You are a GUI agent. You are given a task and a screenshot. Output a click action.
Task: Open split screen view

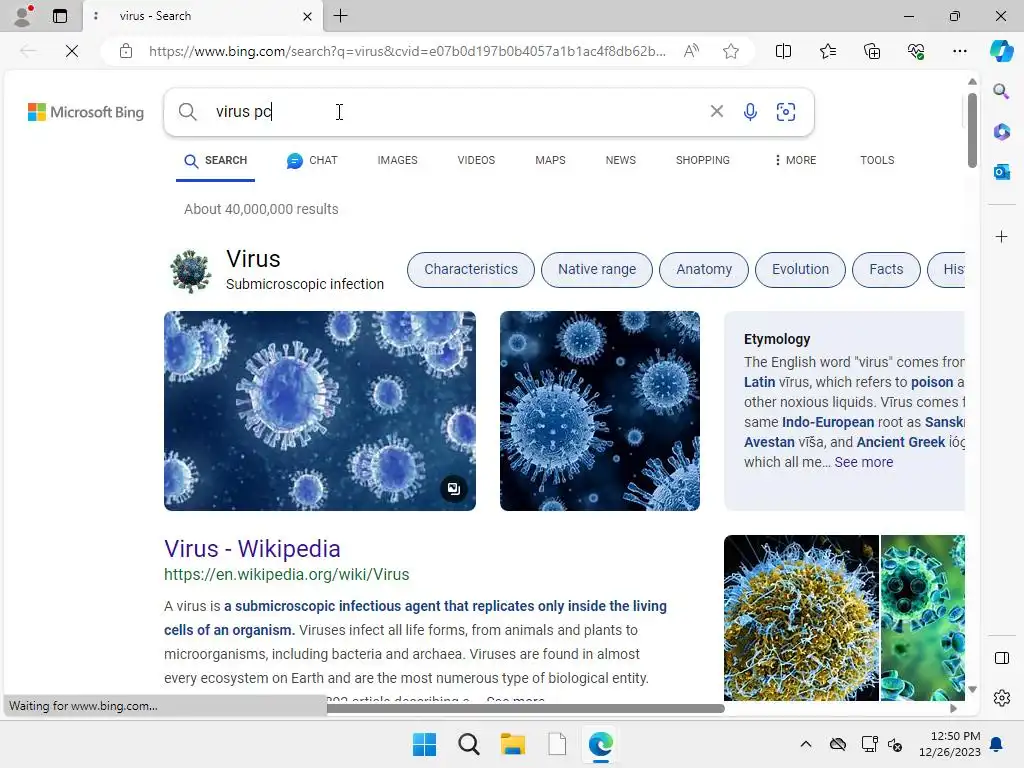pos(783,51)
